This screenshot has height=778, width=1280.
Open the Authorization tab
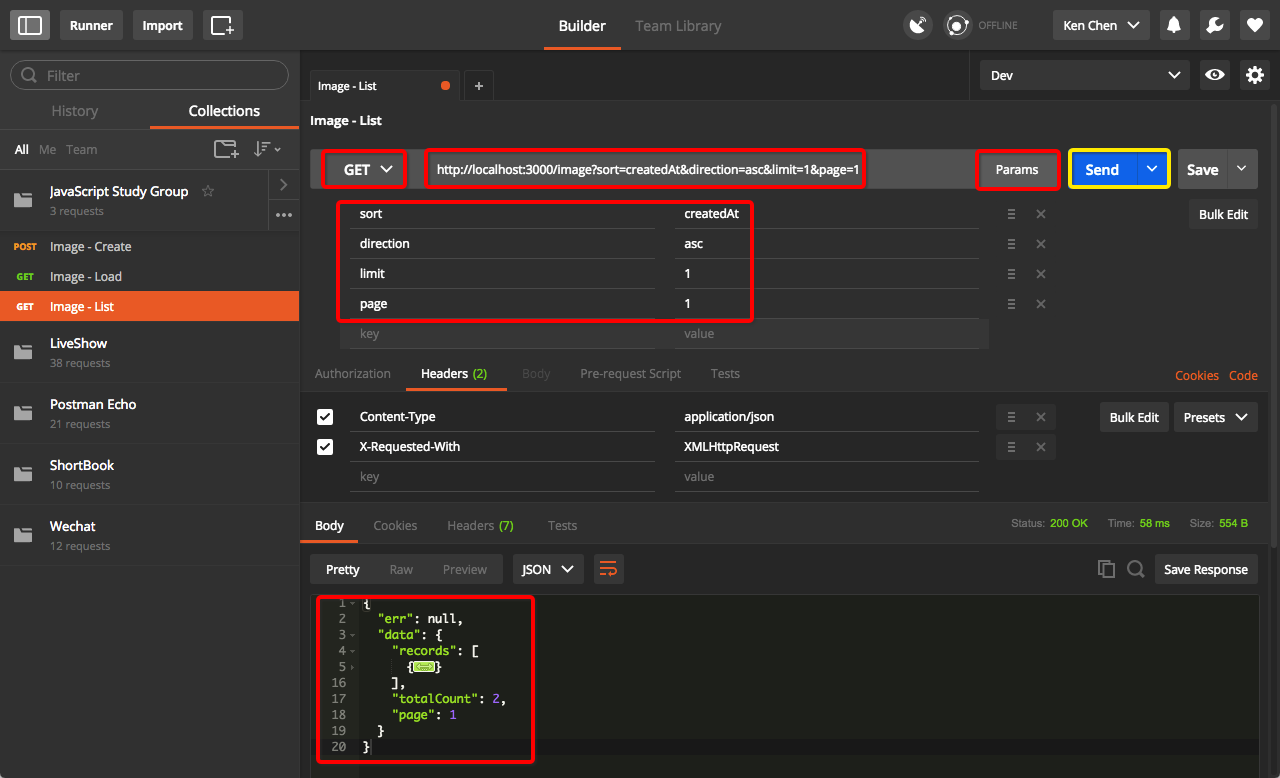353,374
